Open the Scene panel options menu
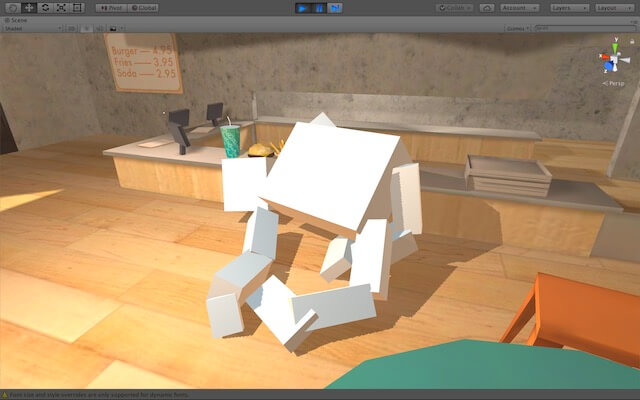This screenshot has height=400, width=640. [x=633, y=20]
